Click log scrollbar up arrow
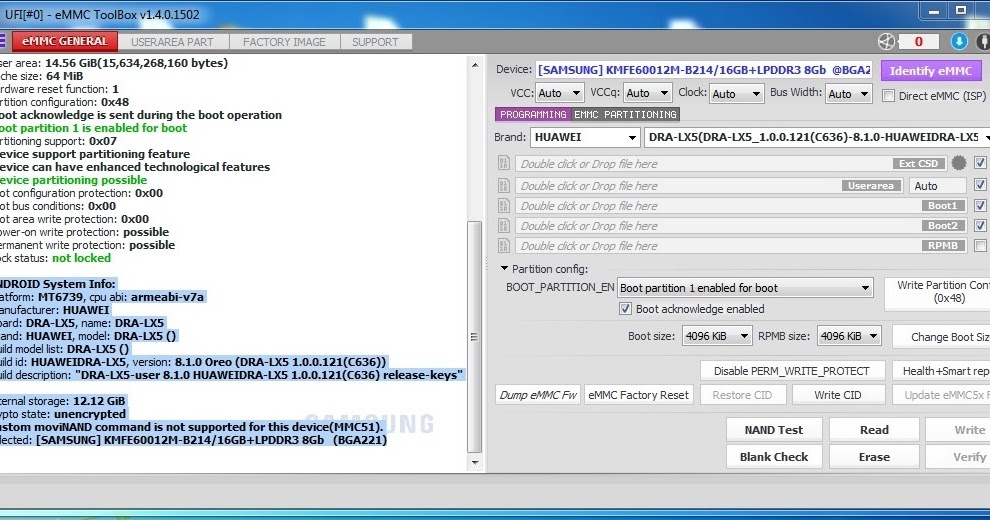 pyautogui.click(x=475, y=64)
